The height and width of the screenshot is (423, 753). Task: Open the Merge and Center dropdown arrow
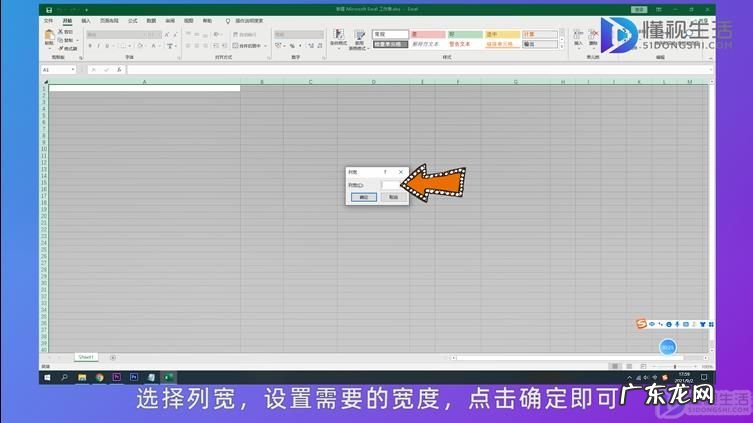(x=266, y=46)
